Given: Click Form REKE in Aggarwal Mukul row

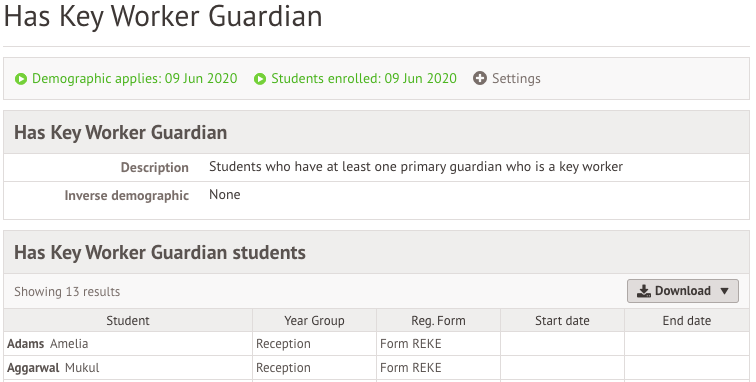Looking at the screenshot, I should pos(410,368).
